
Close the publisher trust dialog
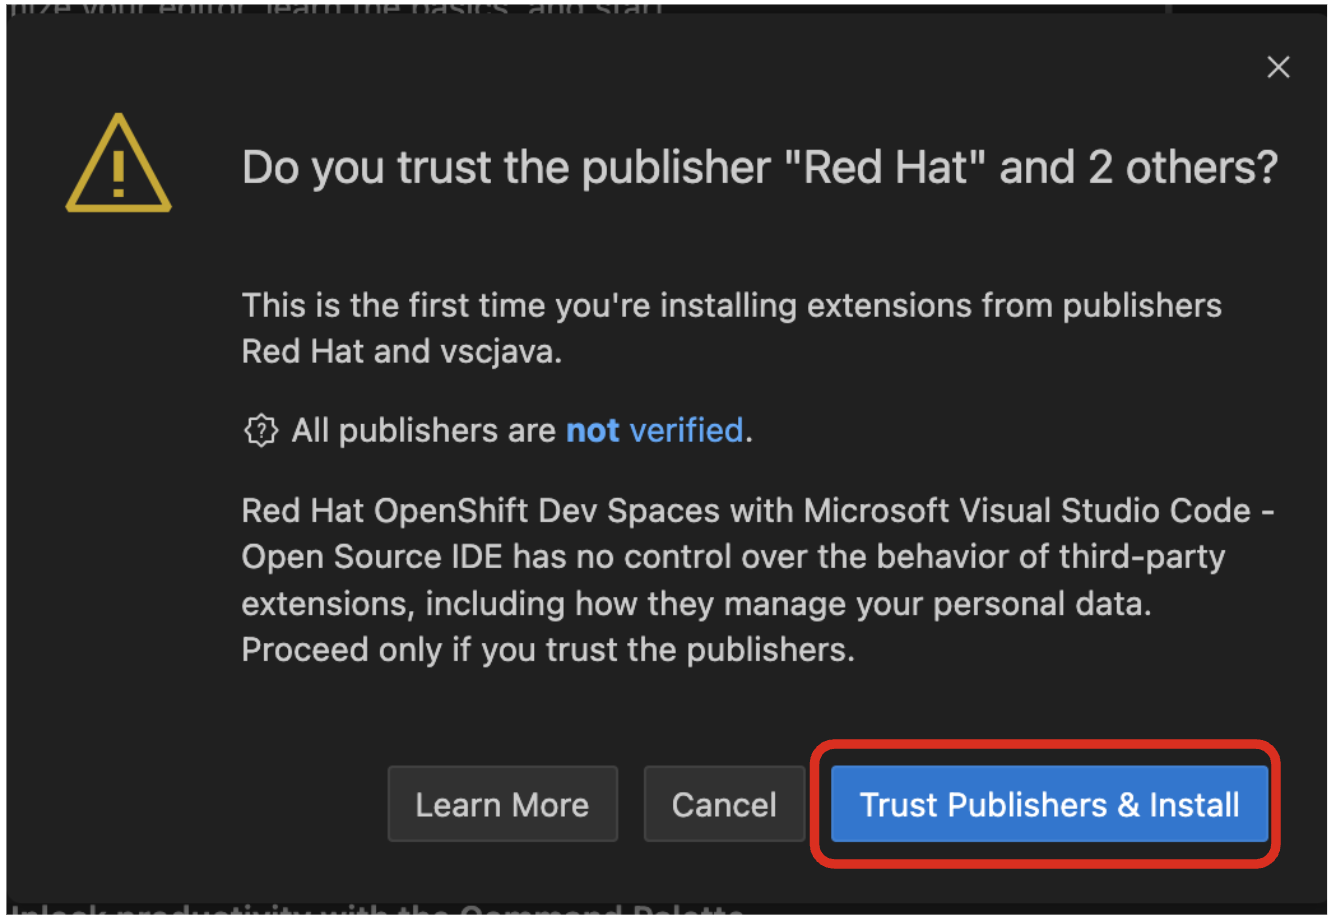tap(1277, 68)
